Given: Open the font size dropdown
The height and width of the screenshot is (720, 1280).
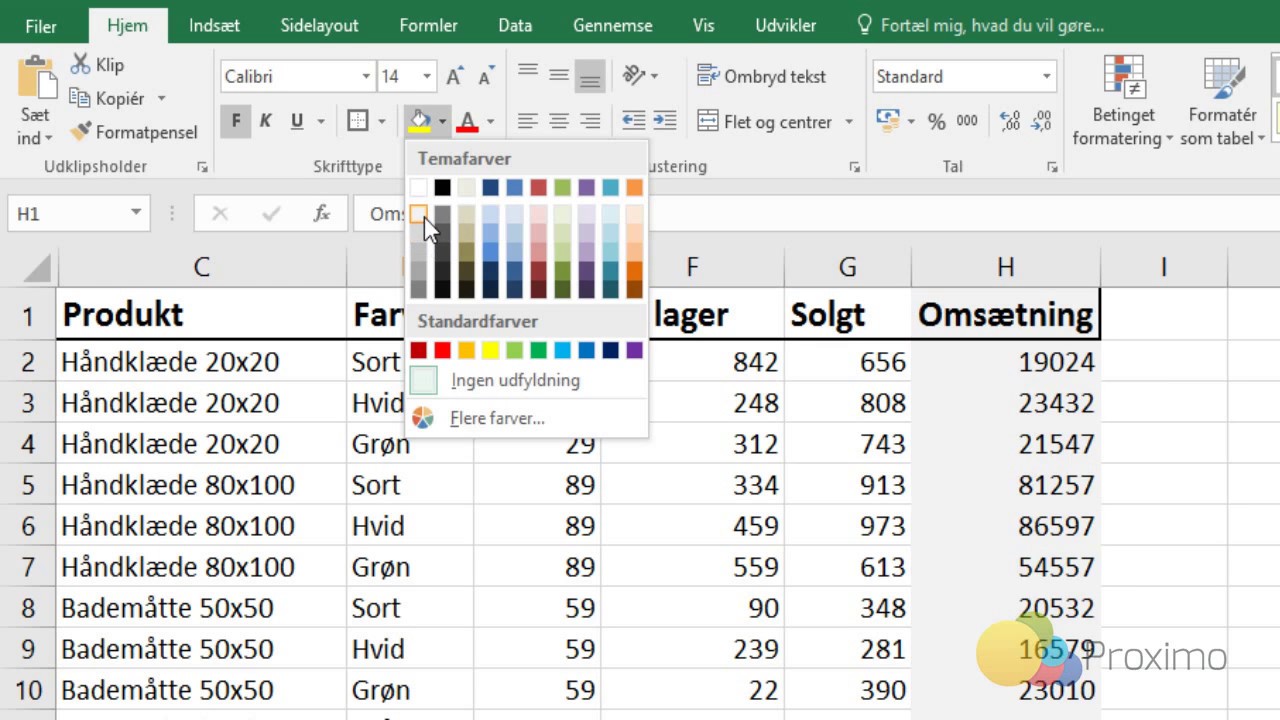Looking at the screenshot, I should 427,76.
